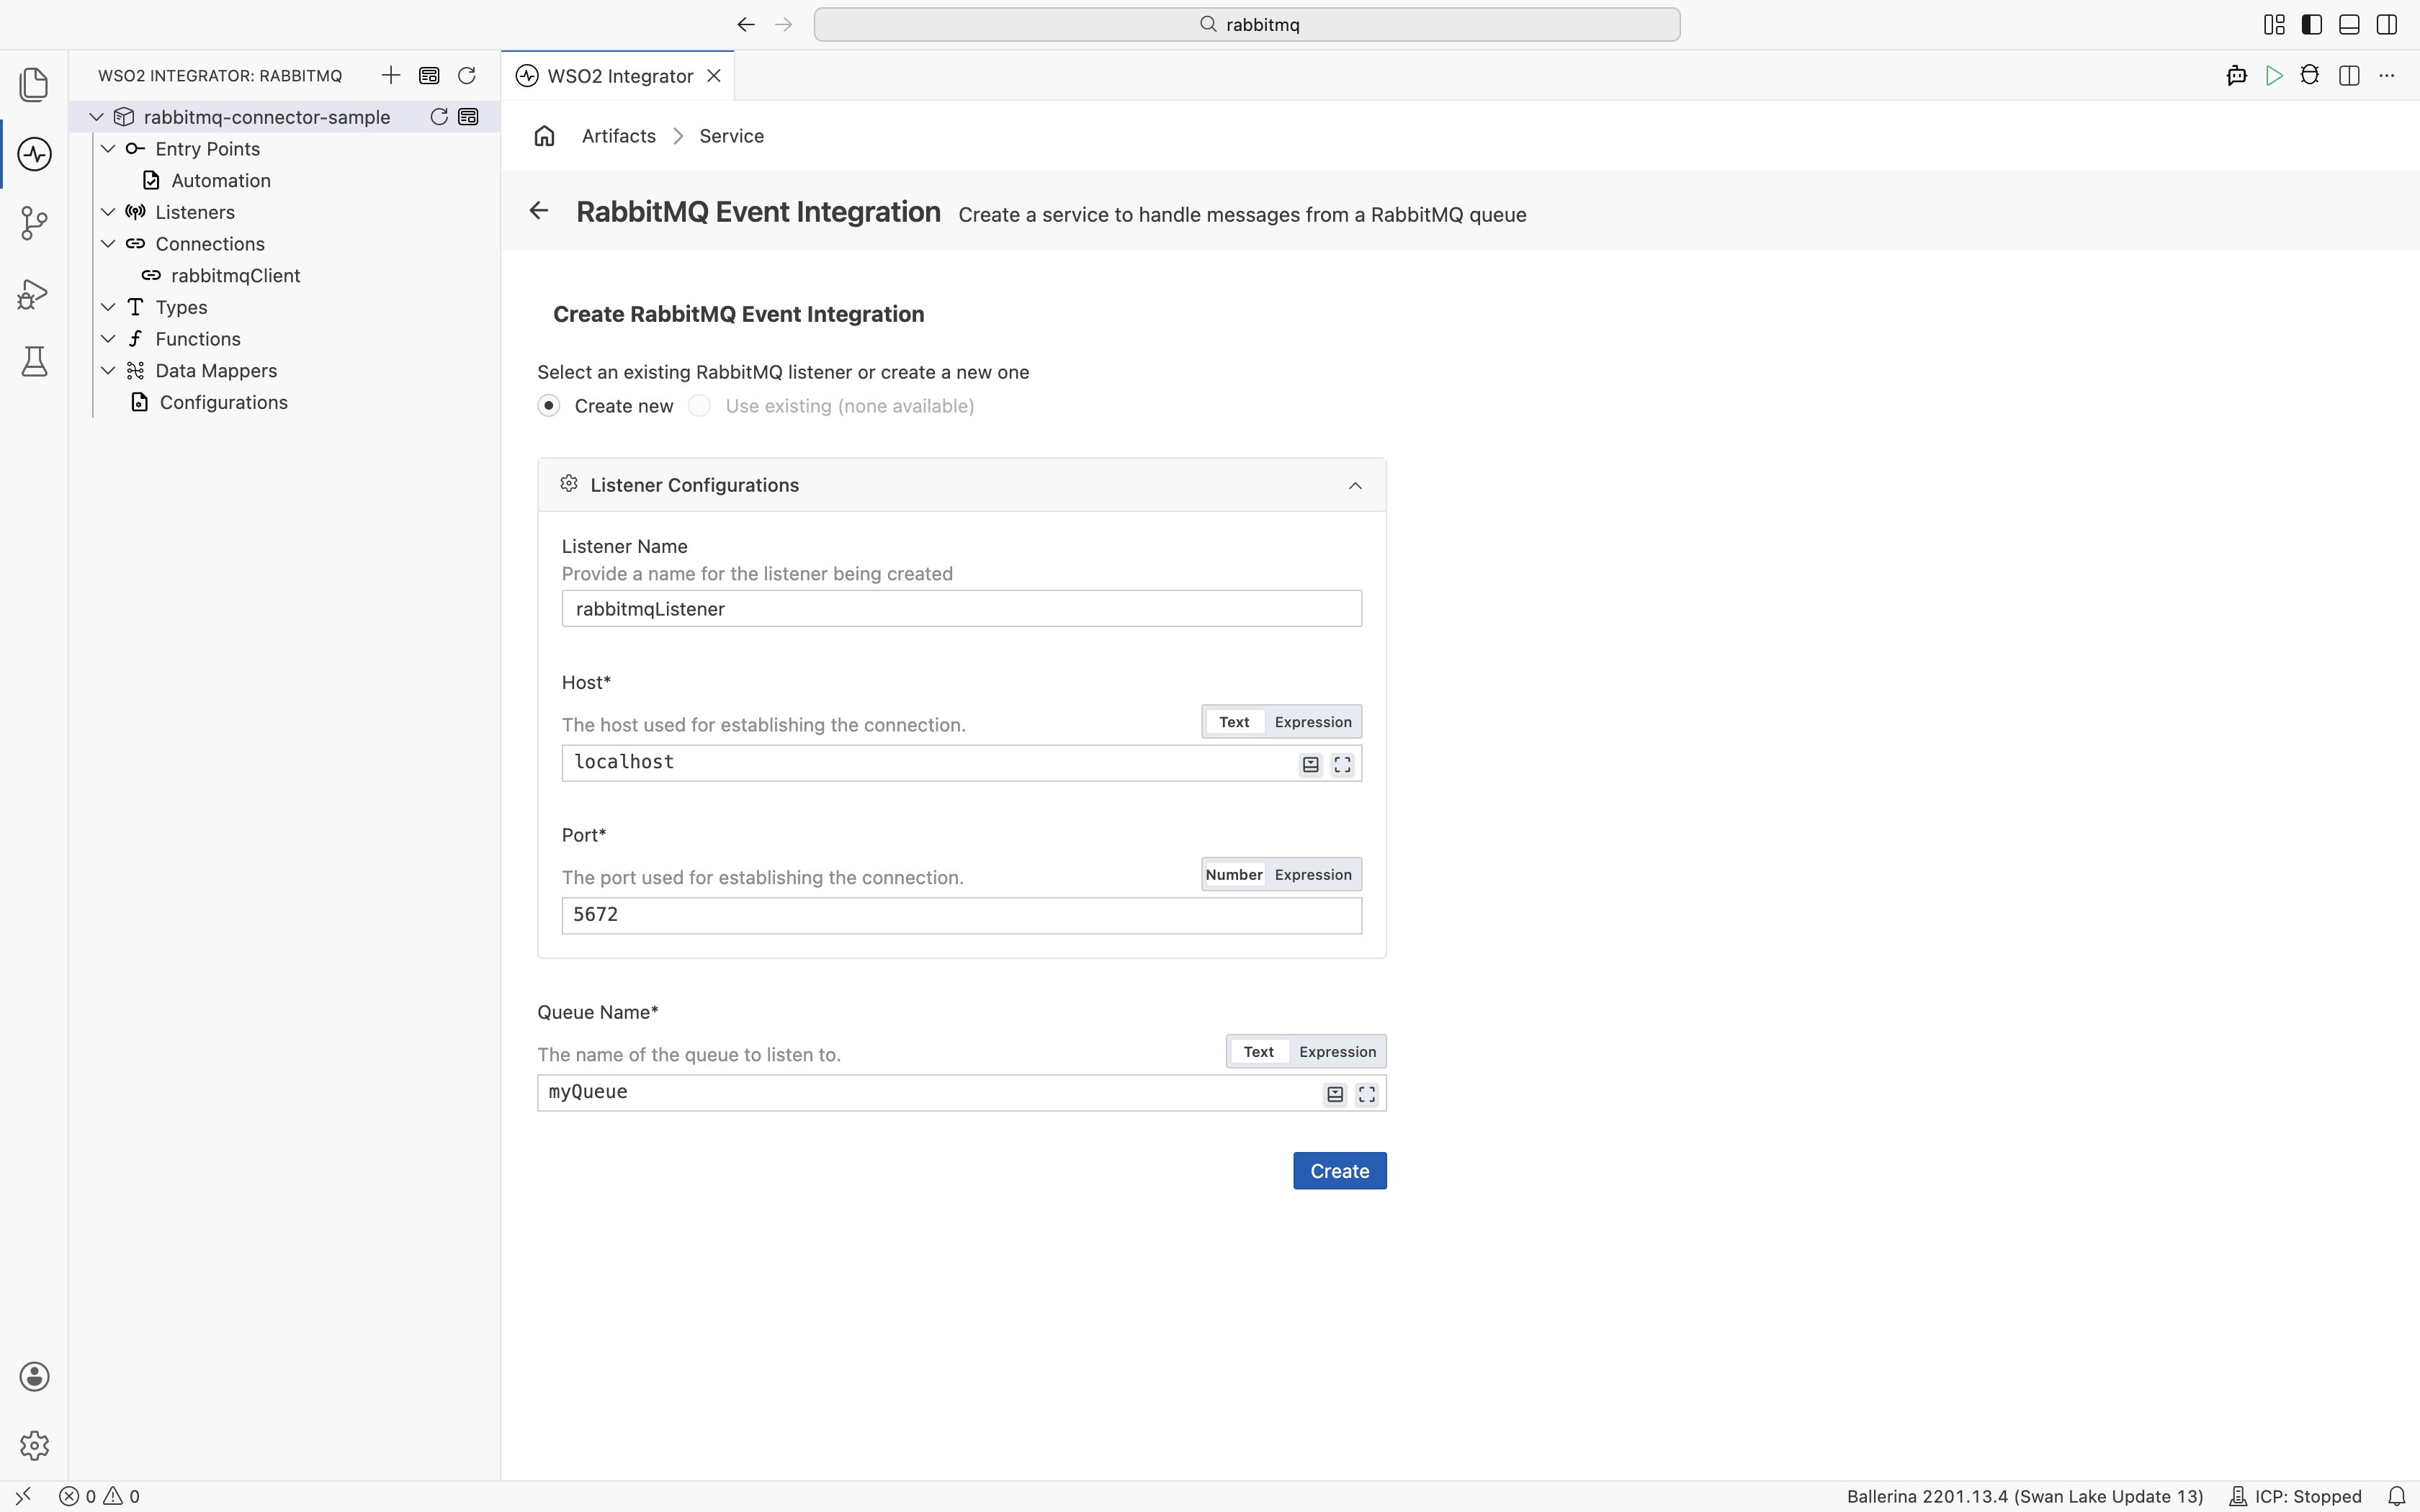
Task: Collapse the Listener Configurations section
Action: pyautogui.click(x=1355, y=486)
